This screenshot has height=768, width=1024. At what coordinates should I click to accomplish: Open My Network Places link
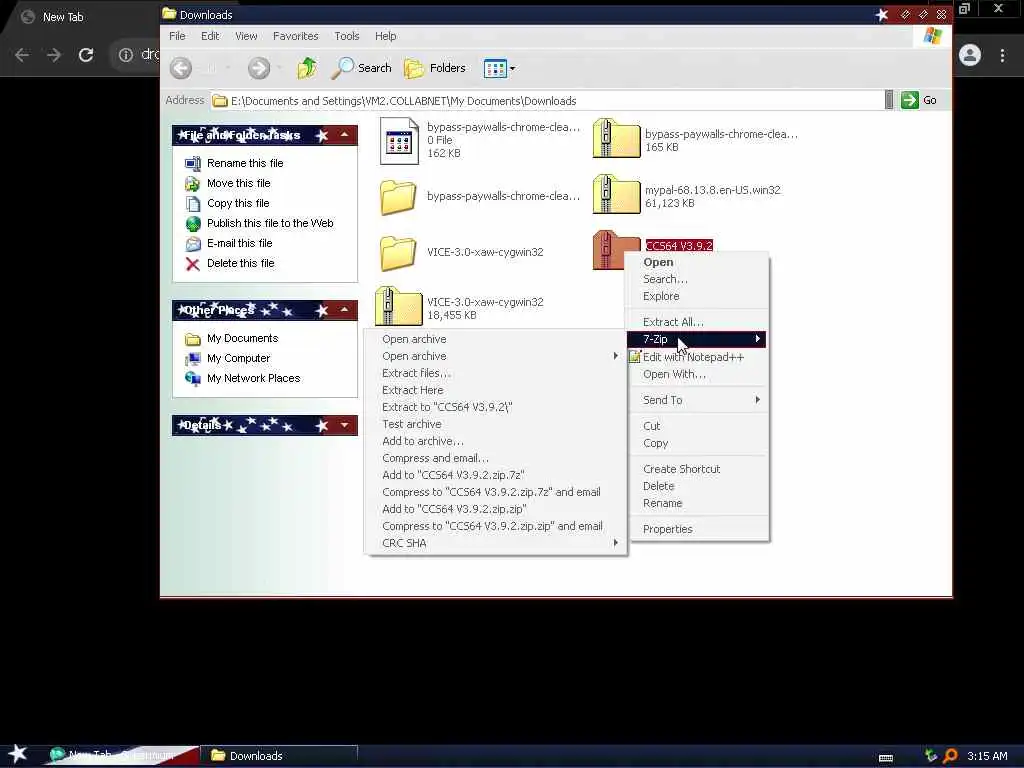[x=253, y=378]
